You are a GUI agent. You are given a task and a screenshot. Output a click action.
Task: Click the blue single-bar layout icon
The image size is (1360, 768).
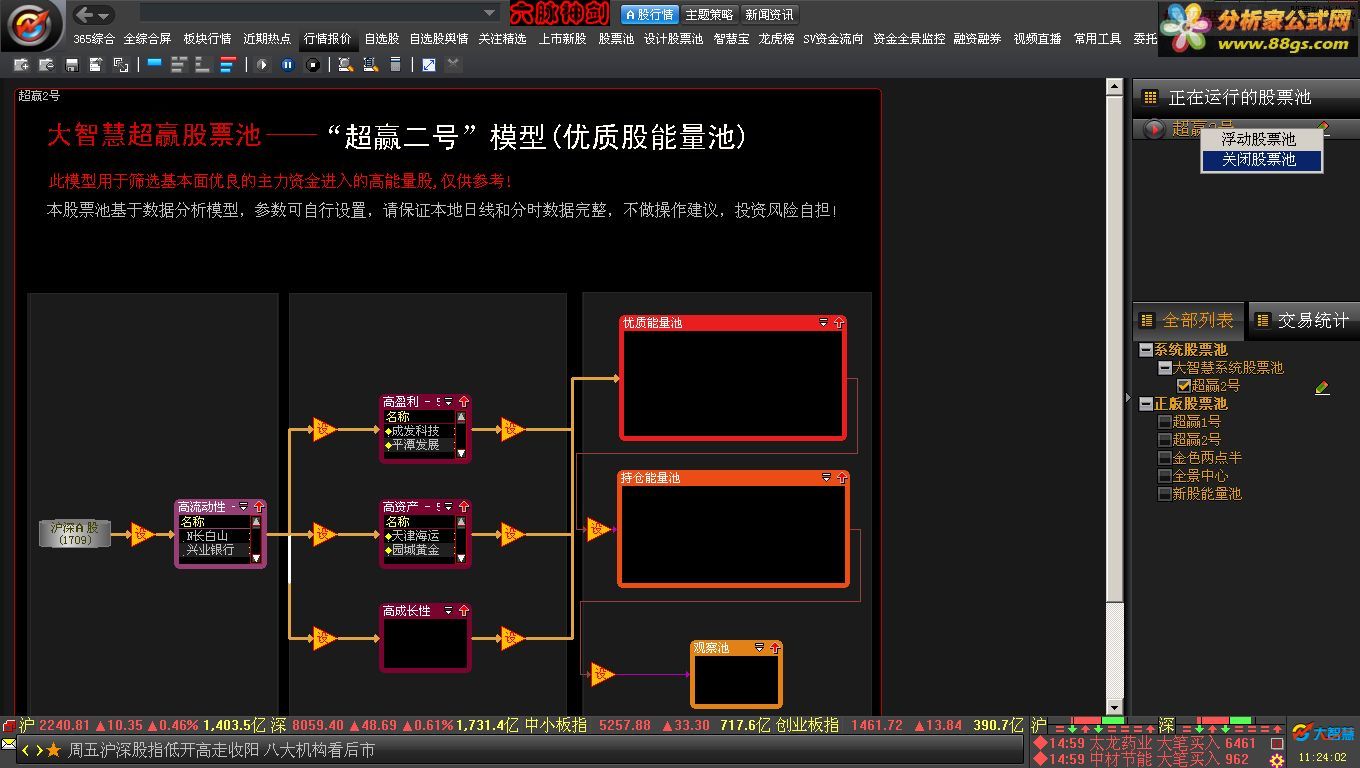[154, 64]
